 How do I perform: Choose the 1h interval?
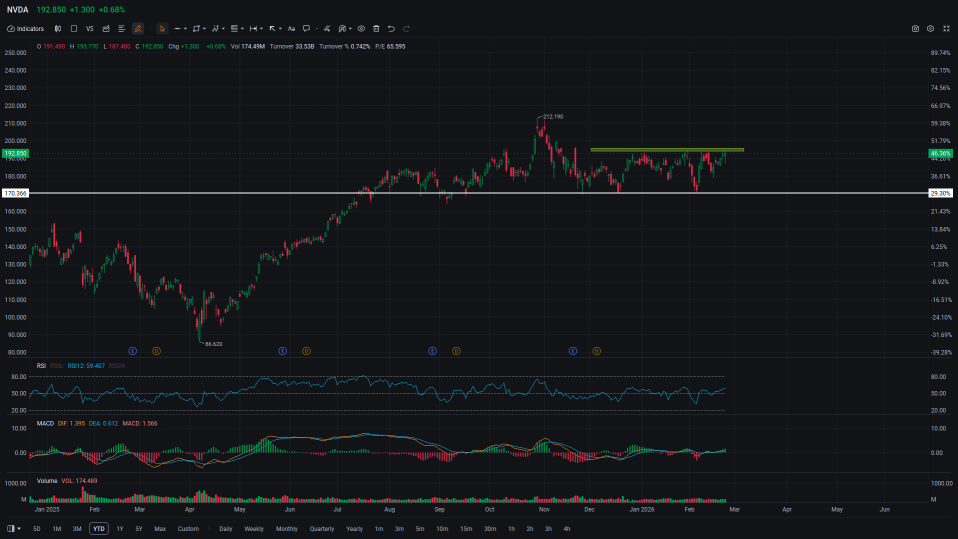pos(511,529)
